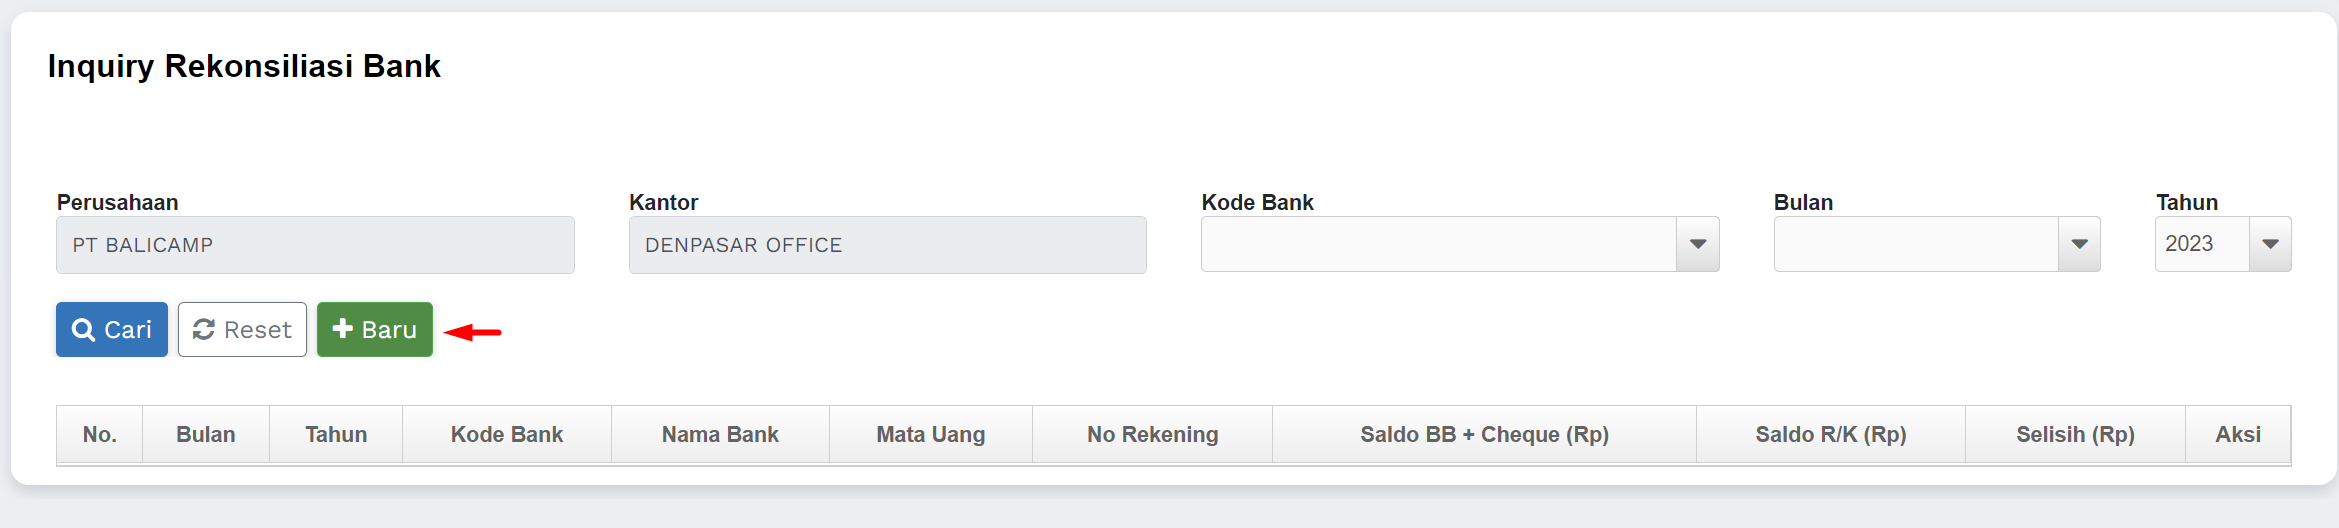Image resolution: width=2339 pixels, height=528 pixels.
Task: Click the Saldo R/K (Rp) column header
Action: [1831, 435]
